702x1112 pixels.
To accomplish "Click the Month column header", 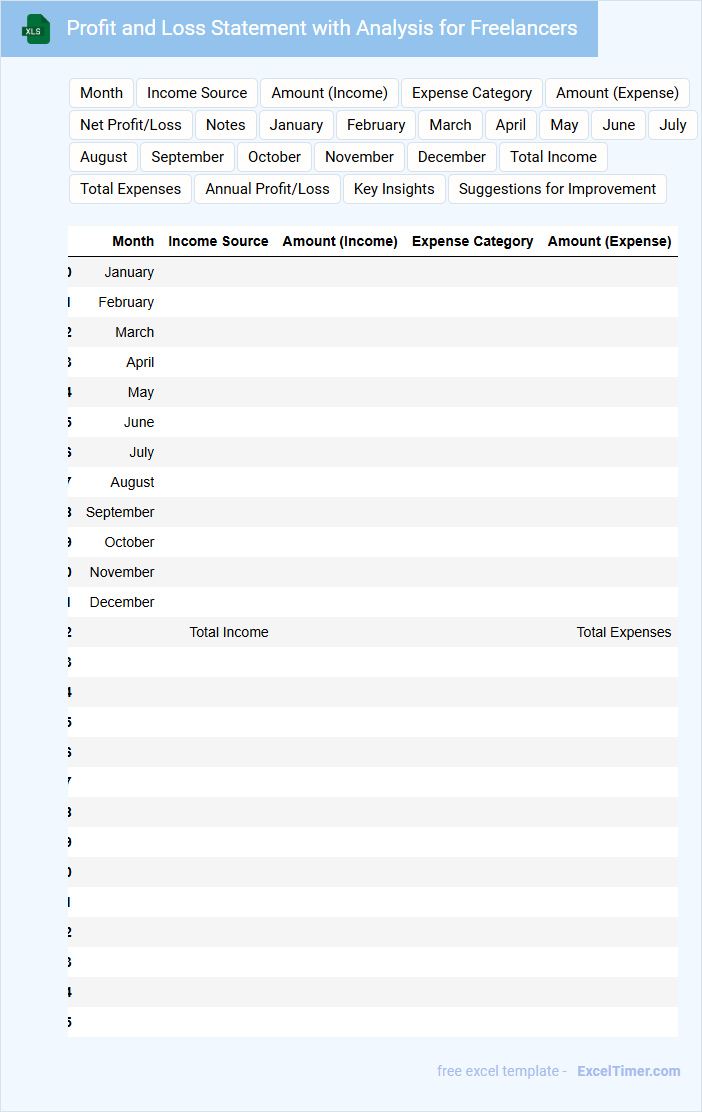I will point(133,241).
